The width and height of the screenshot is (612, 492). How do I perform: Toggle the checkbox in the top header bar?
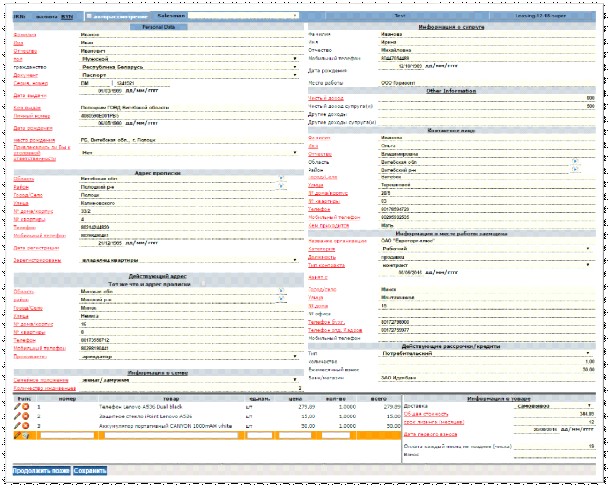tap(89, 16)
